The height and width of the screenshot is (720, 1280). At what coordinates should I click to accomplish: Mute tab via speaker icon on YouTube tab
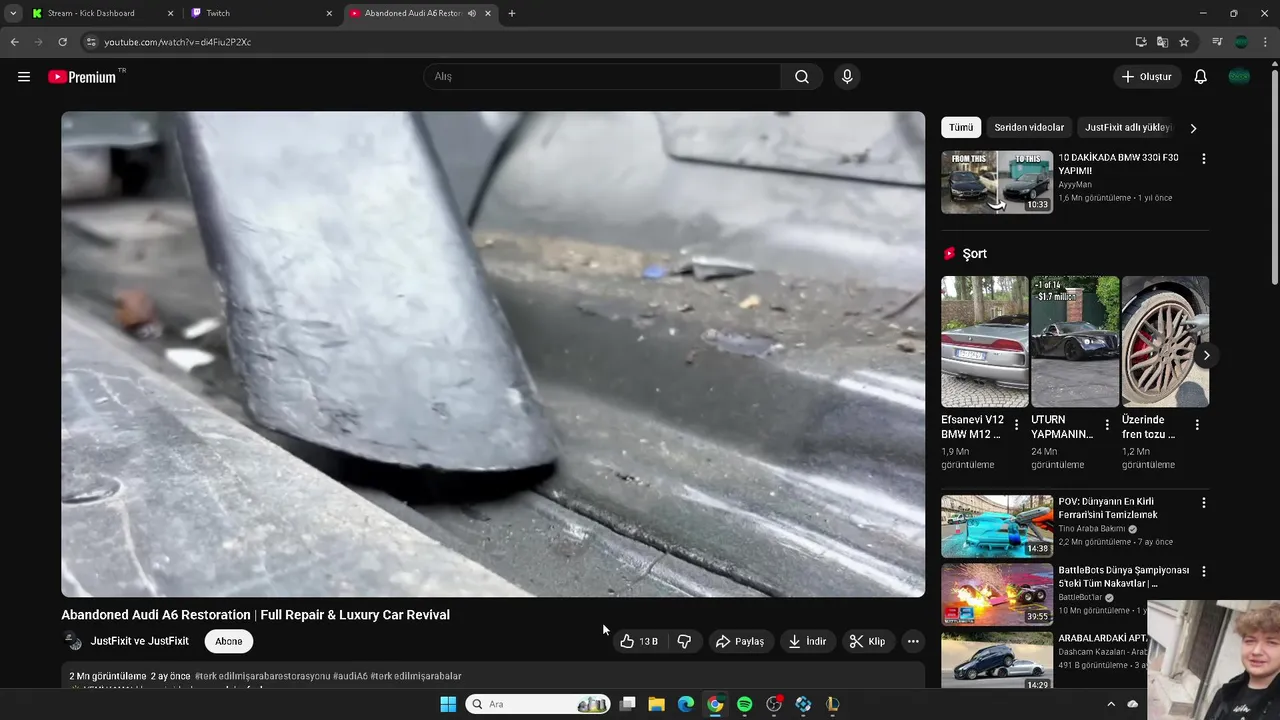pos(472,13)
